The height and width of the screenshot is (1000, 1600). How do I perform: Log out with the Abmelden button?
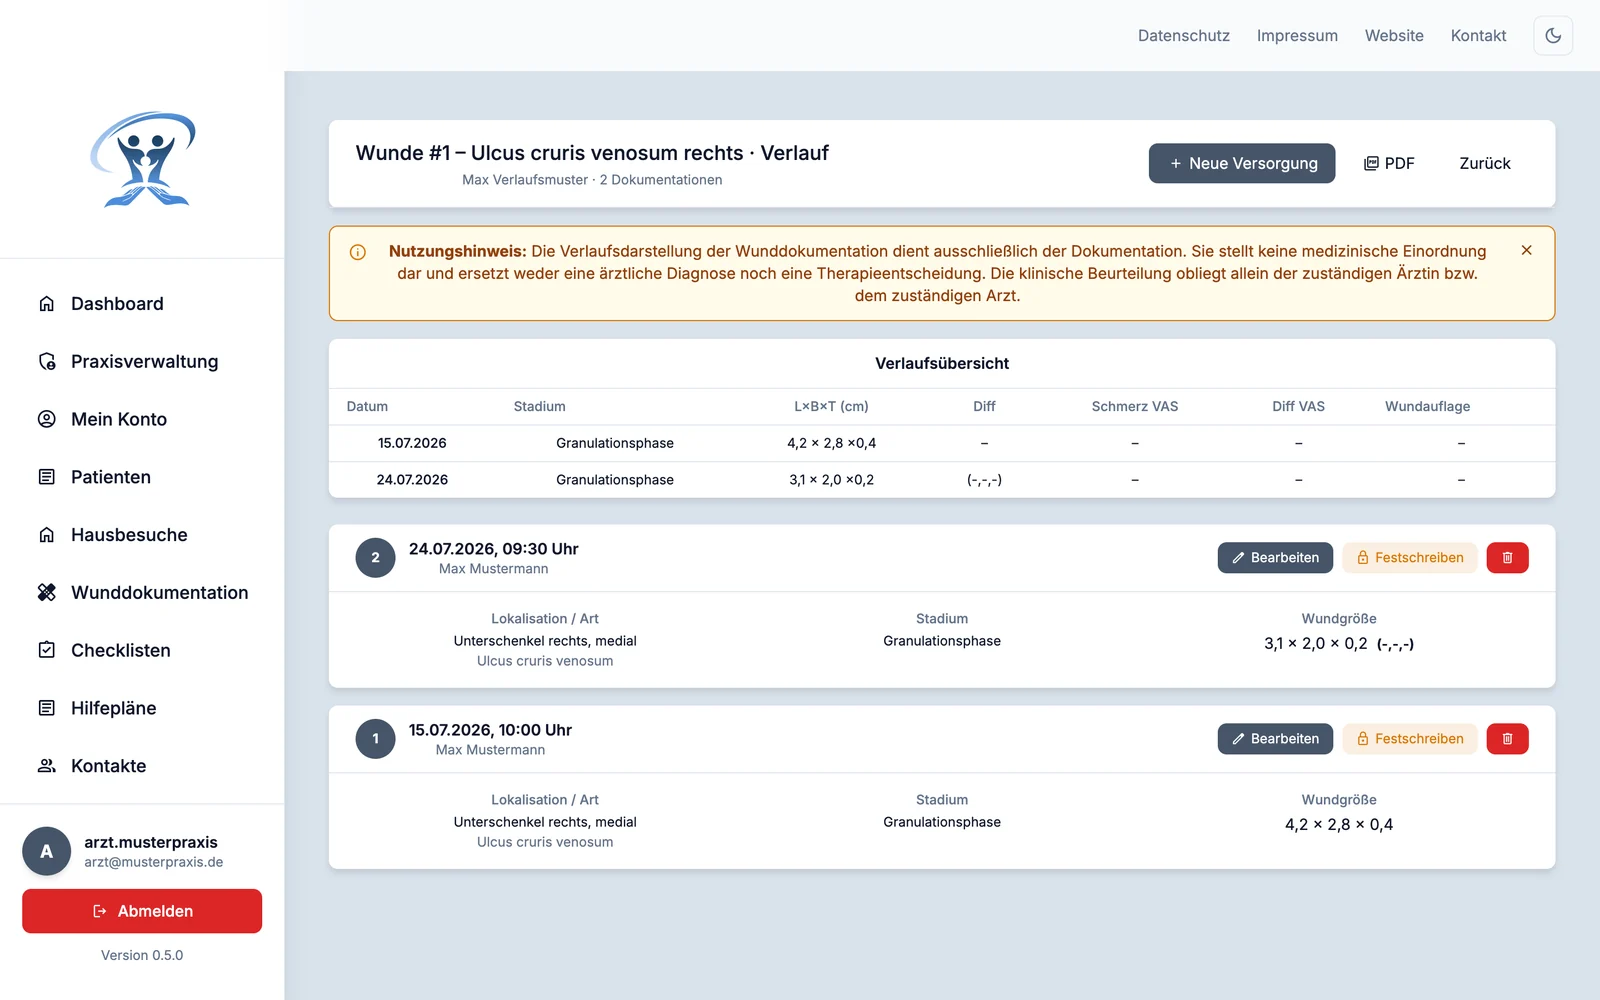point(142,911)
